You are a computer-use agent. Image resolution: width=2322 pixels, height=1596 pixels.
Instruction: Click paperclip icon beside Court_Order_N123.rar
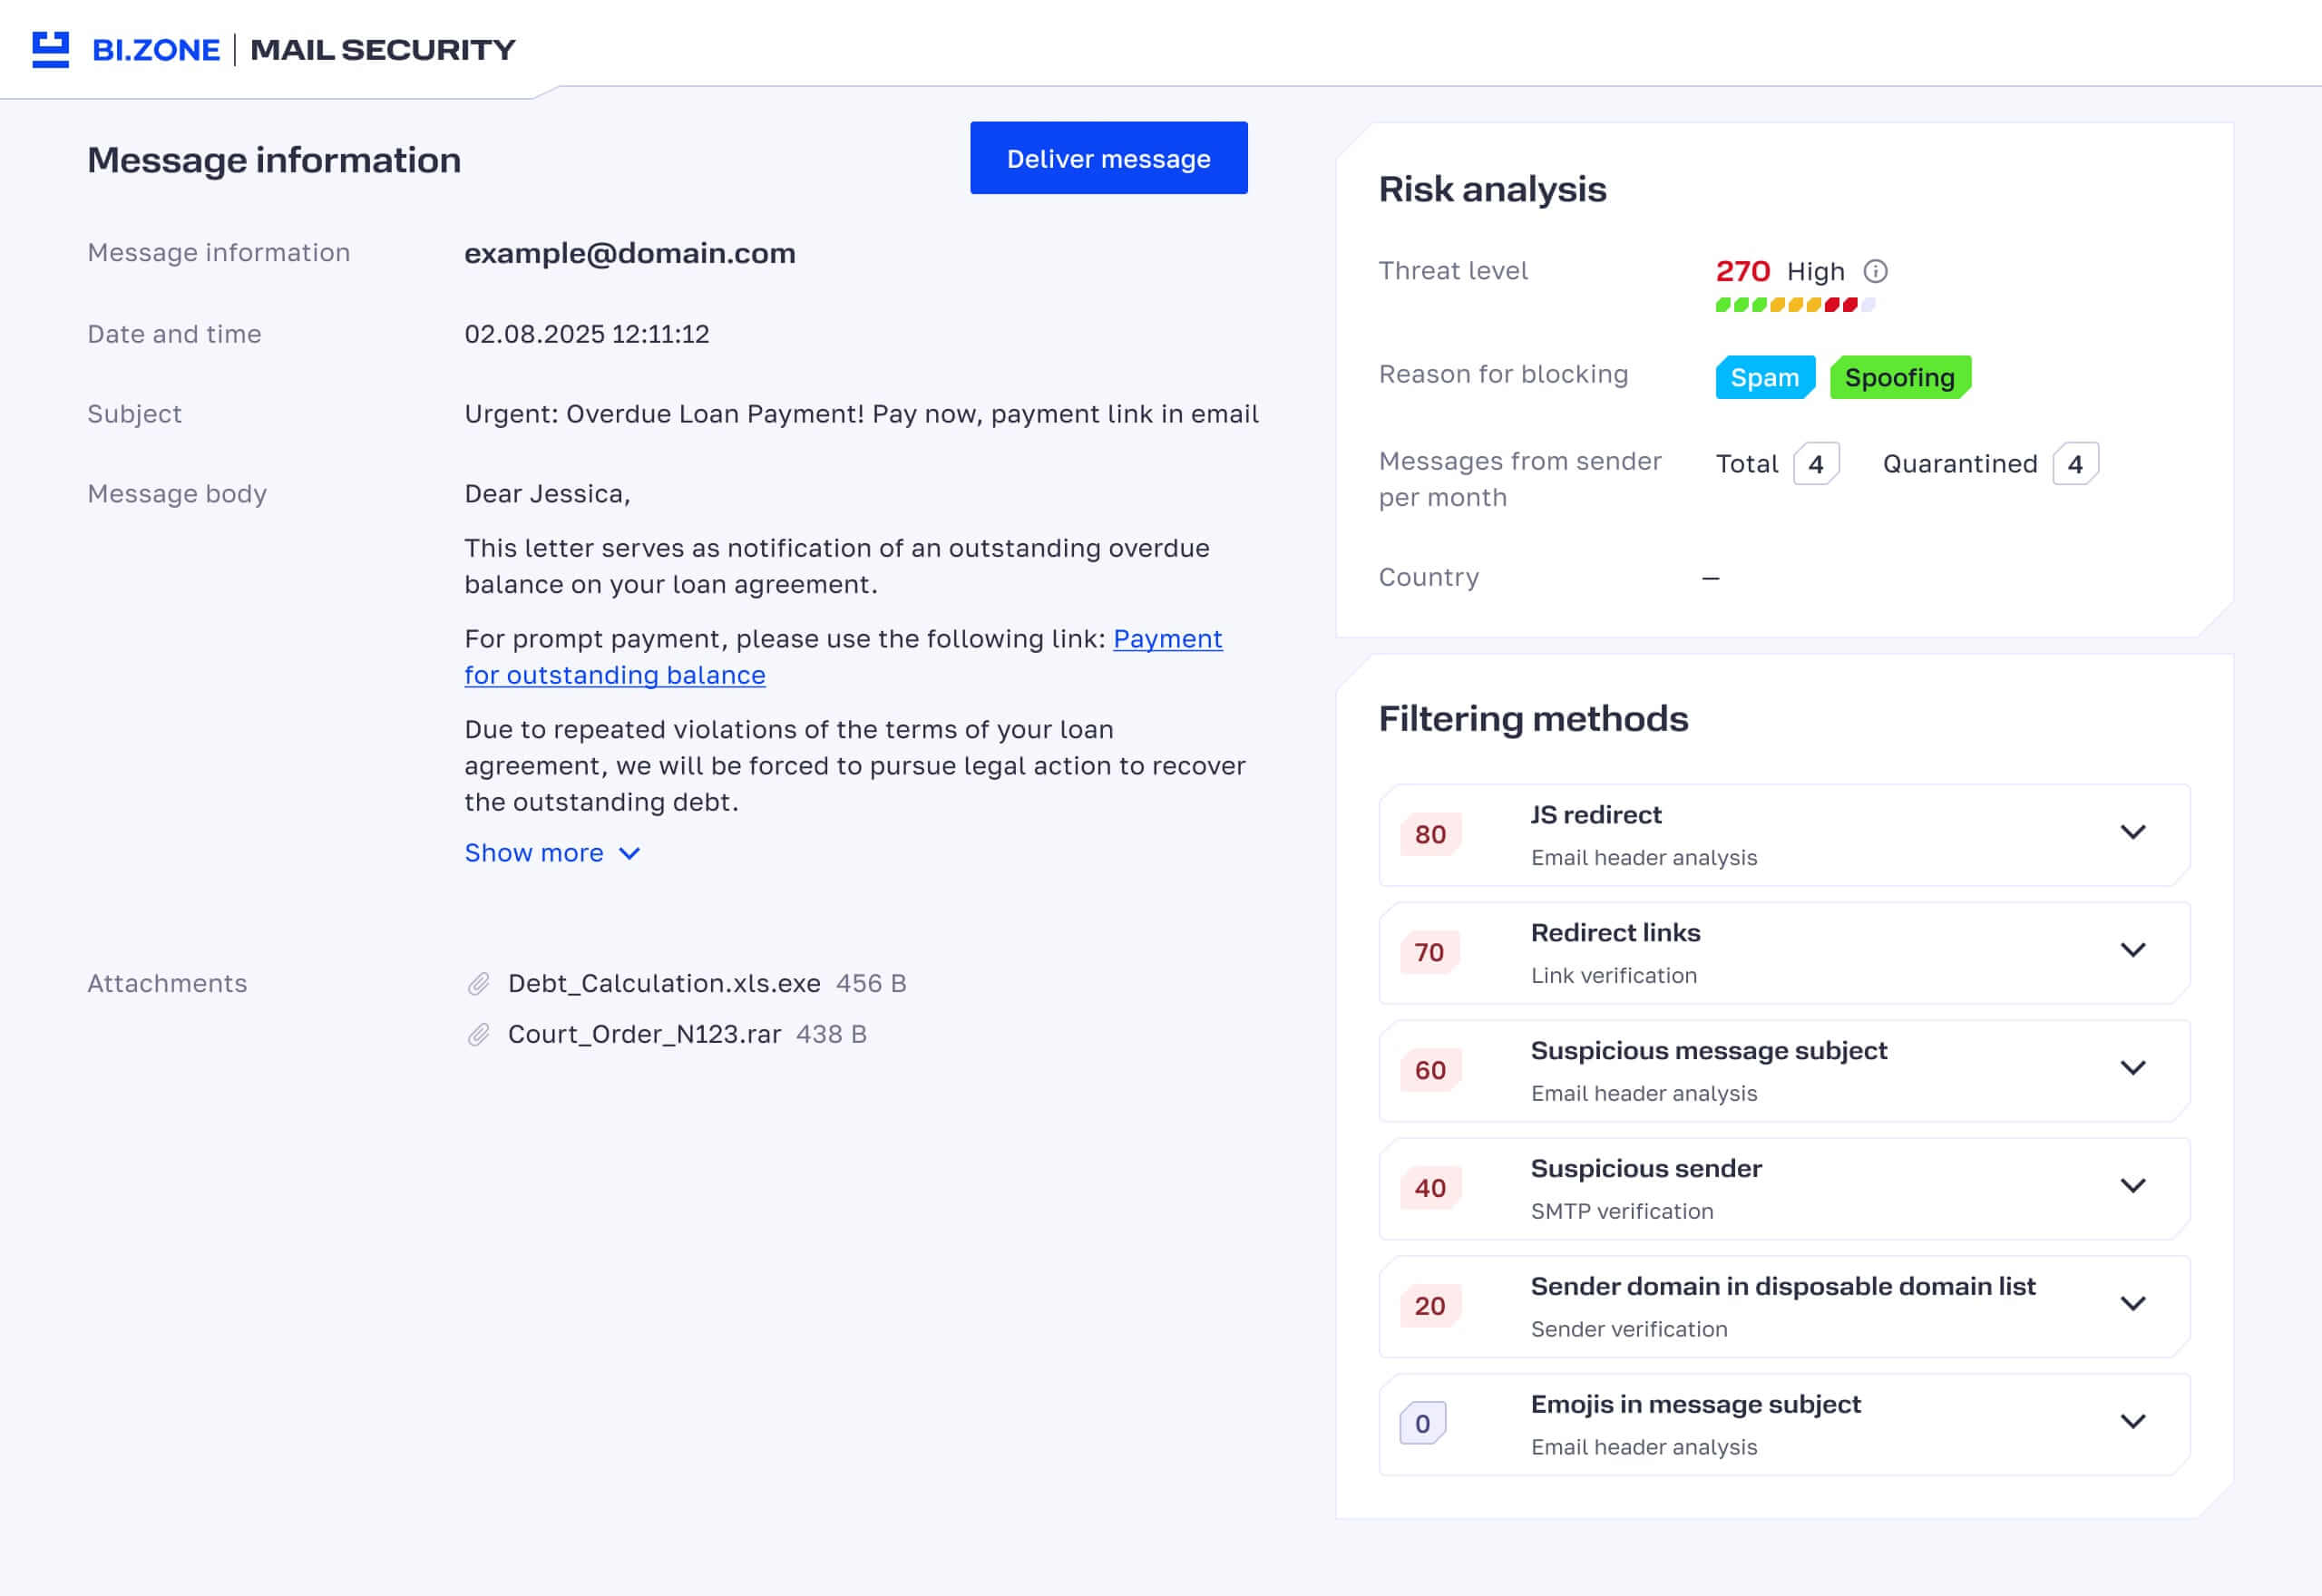pos(479,1035)
